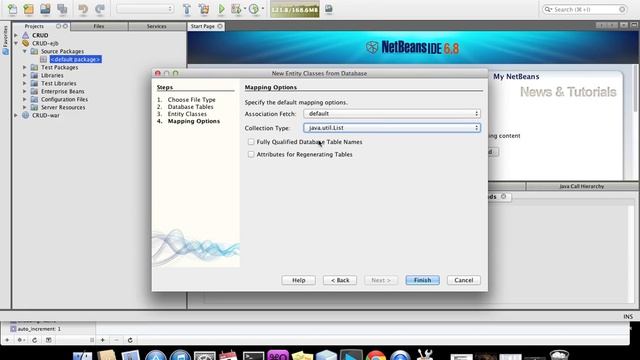Collapse the Source Packages node
This screenshot has height=360, width=640.
tap(25, 51)
